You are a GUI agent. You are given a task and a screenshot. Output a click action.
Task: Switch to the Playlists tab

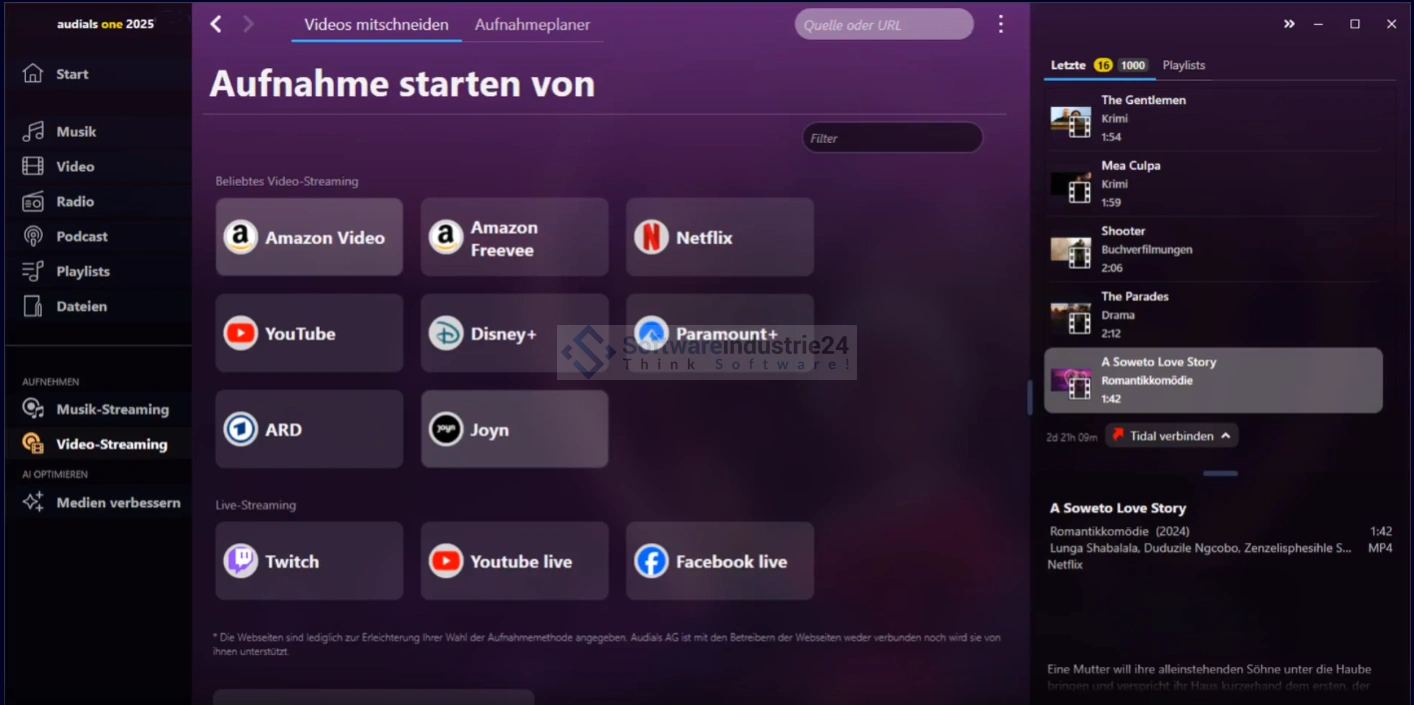(x=1184, y=65)
